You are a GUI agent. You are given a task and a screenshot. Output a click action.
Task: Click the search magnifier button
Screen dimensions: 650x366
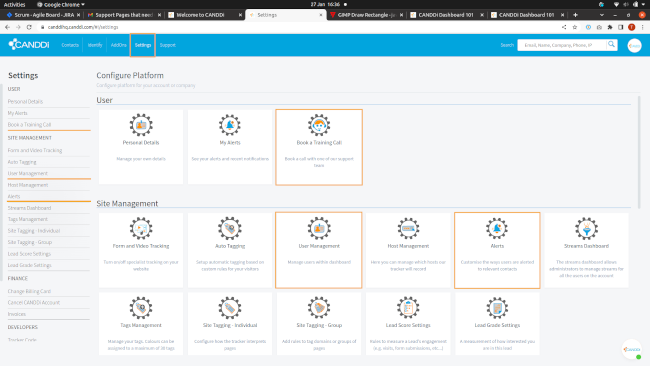click(x=611, y=45)
